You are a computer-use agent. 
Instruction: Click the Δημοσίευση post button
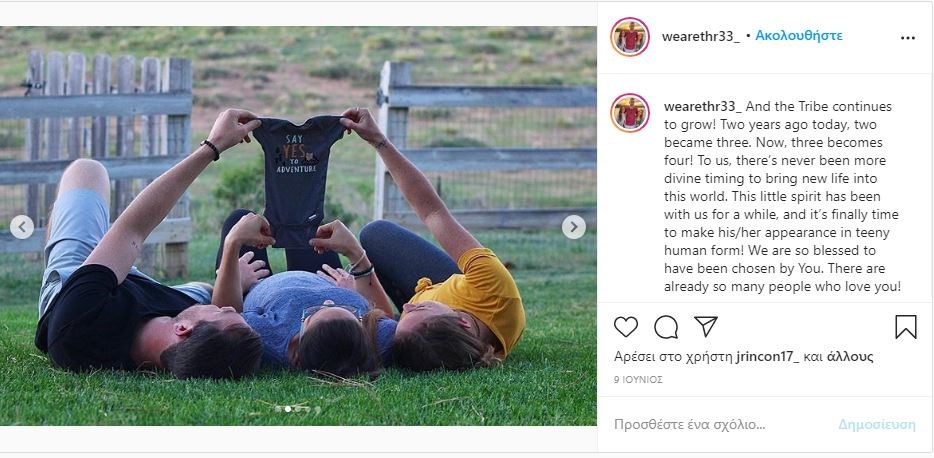coord(877,425)
